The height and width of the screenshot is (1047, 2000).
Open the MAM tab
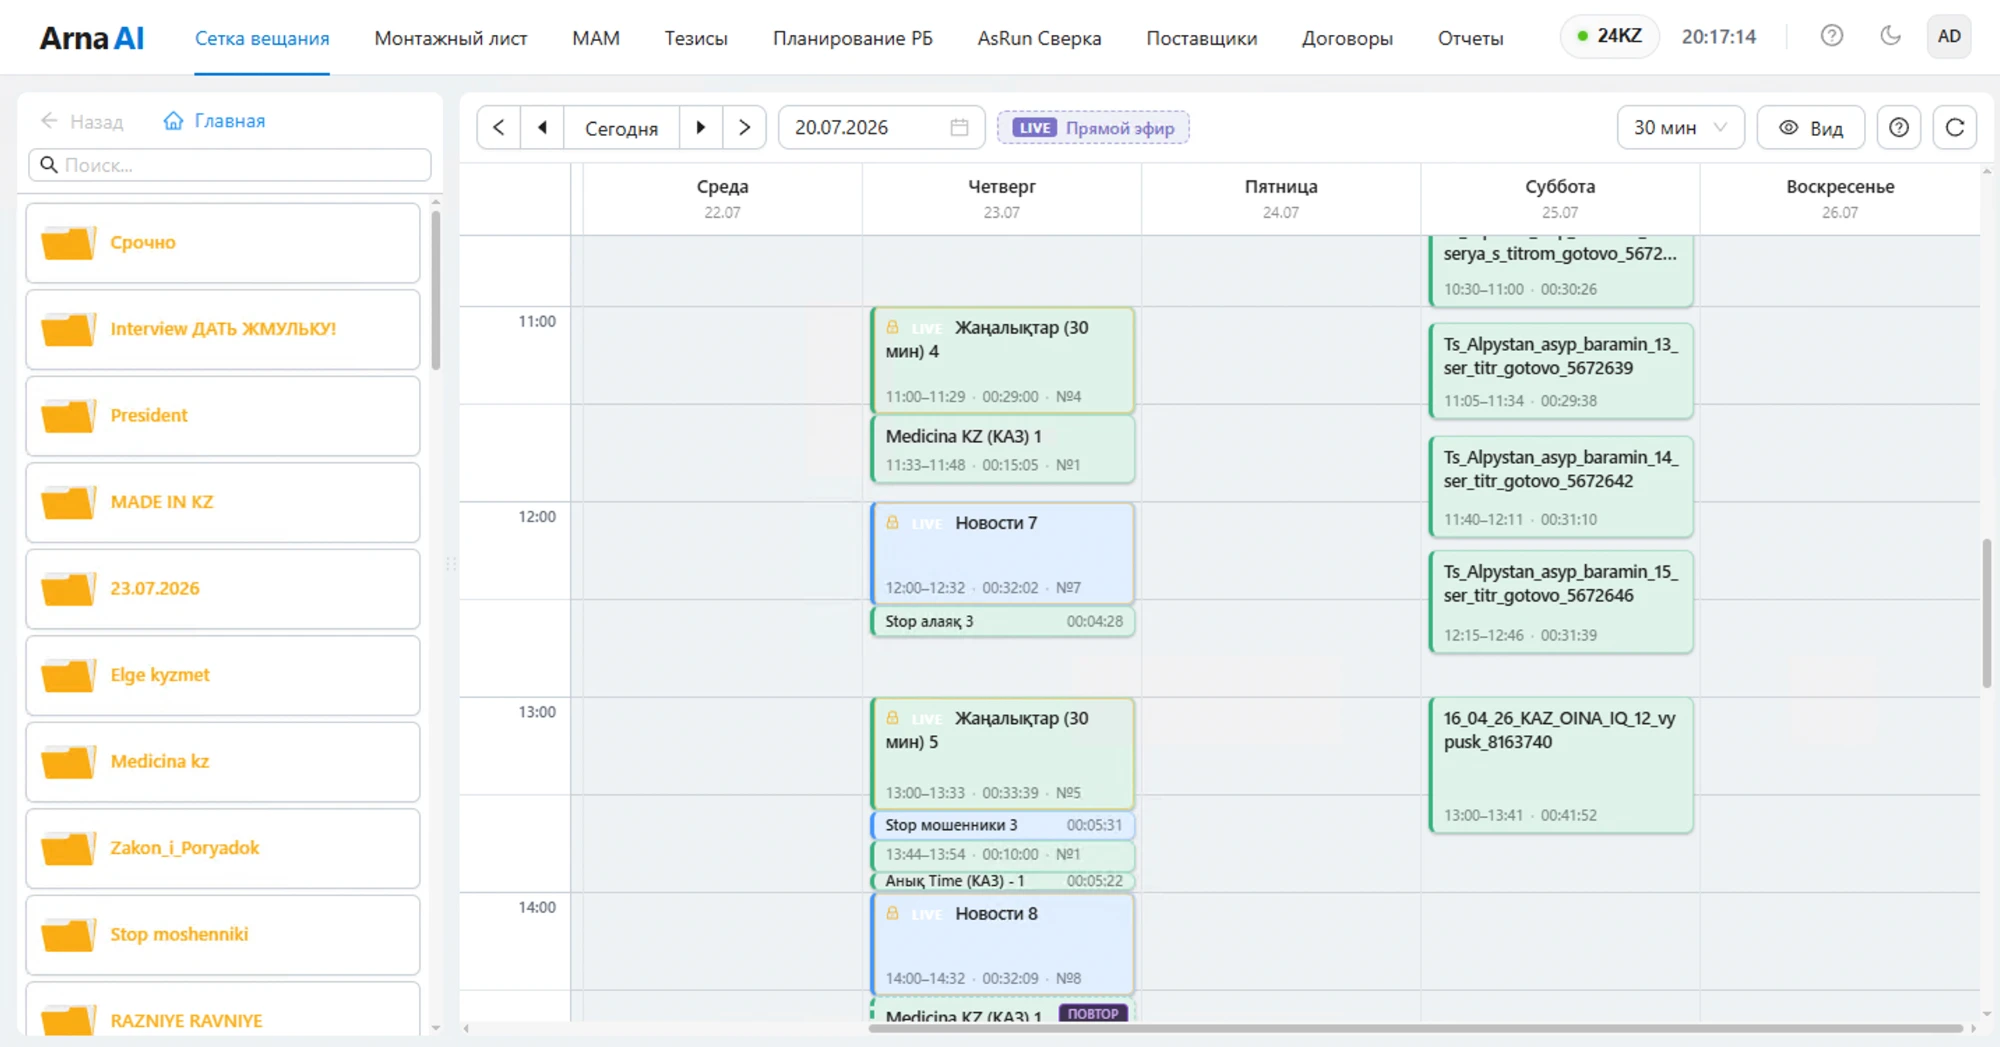596,38
